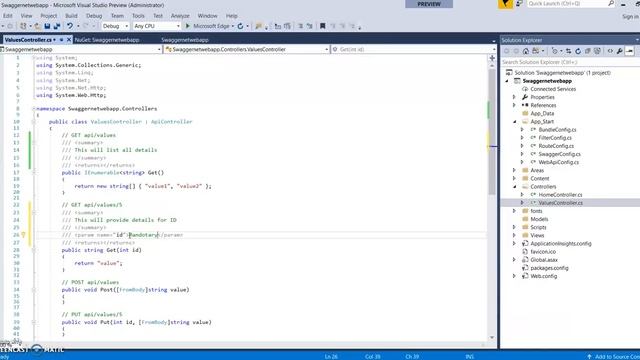Expand the References node
Image resolution: width=640 pixels, height=360 pixels.
(514, 105)
